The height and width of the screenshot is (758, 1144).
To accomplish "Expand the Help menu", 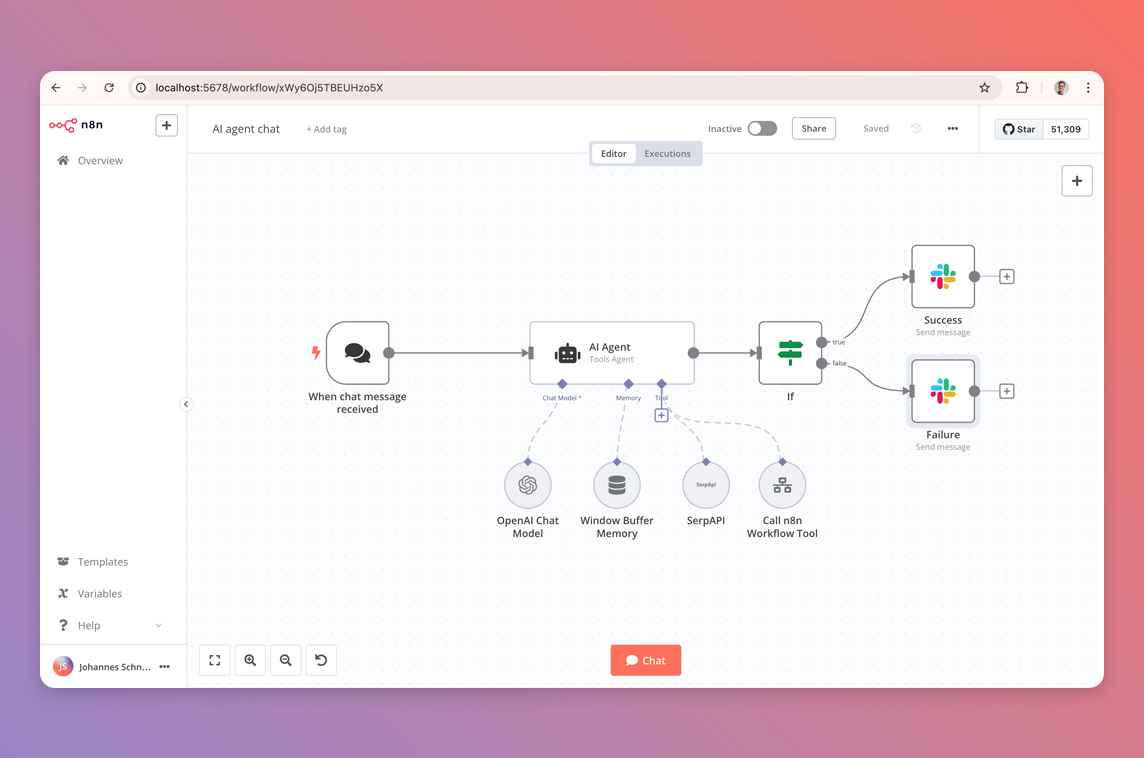I will pyautogui.click(x=109, y=625).
